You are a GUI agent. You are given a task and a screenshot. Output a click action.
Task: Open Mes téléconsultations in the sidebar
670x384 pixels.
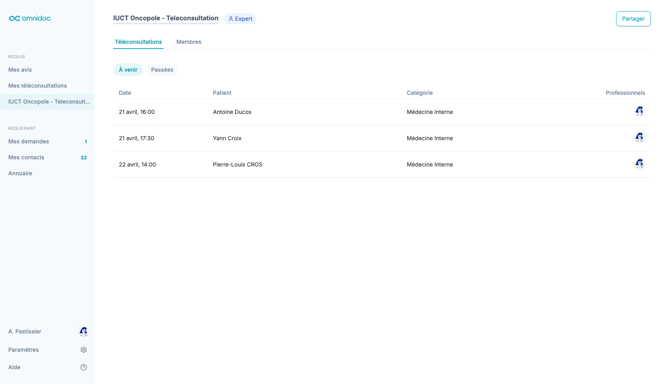(x=38, y=85)
